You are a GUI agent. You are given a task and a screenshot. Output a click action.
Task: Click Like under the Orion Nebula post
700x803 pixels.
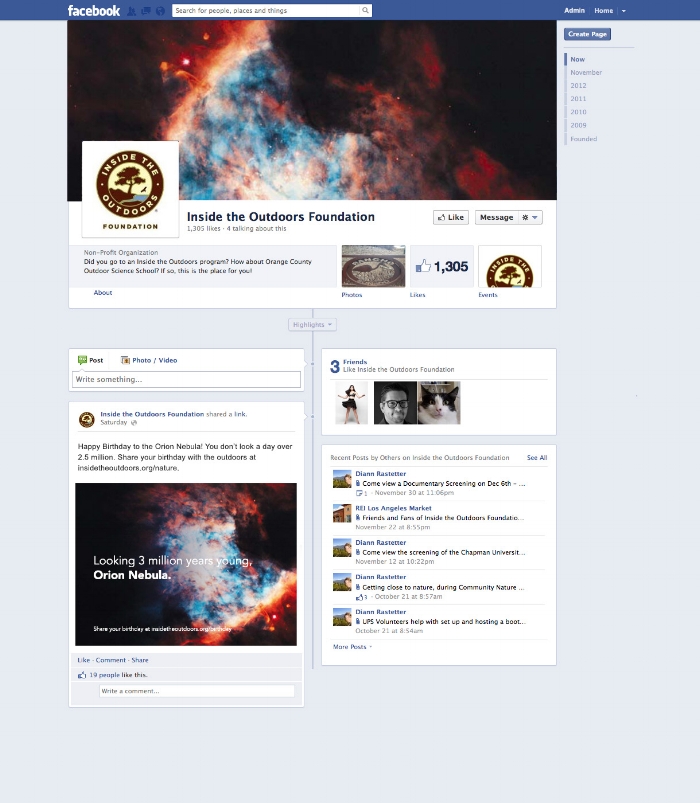click(83, 660)
